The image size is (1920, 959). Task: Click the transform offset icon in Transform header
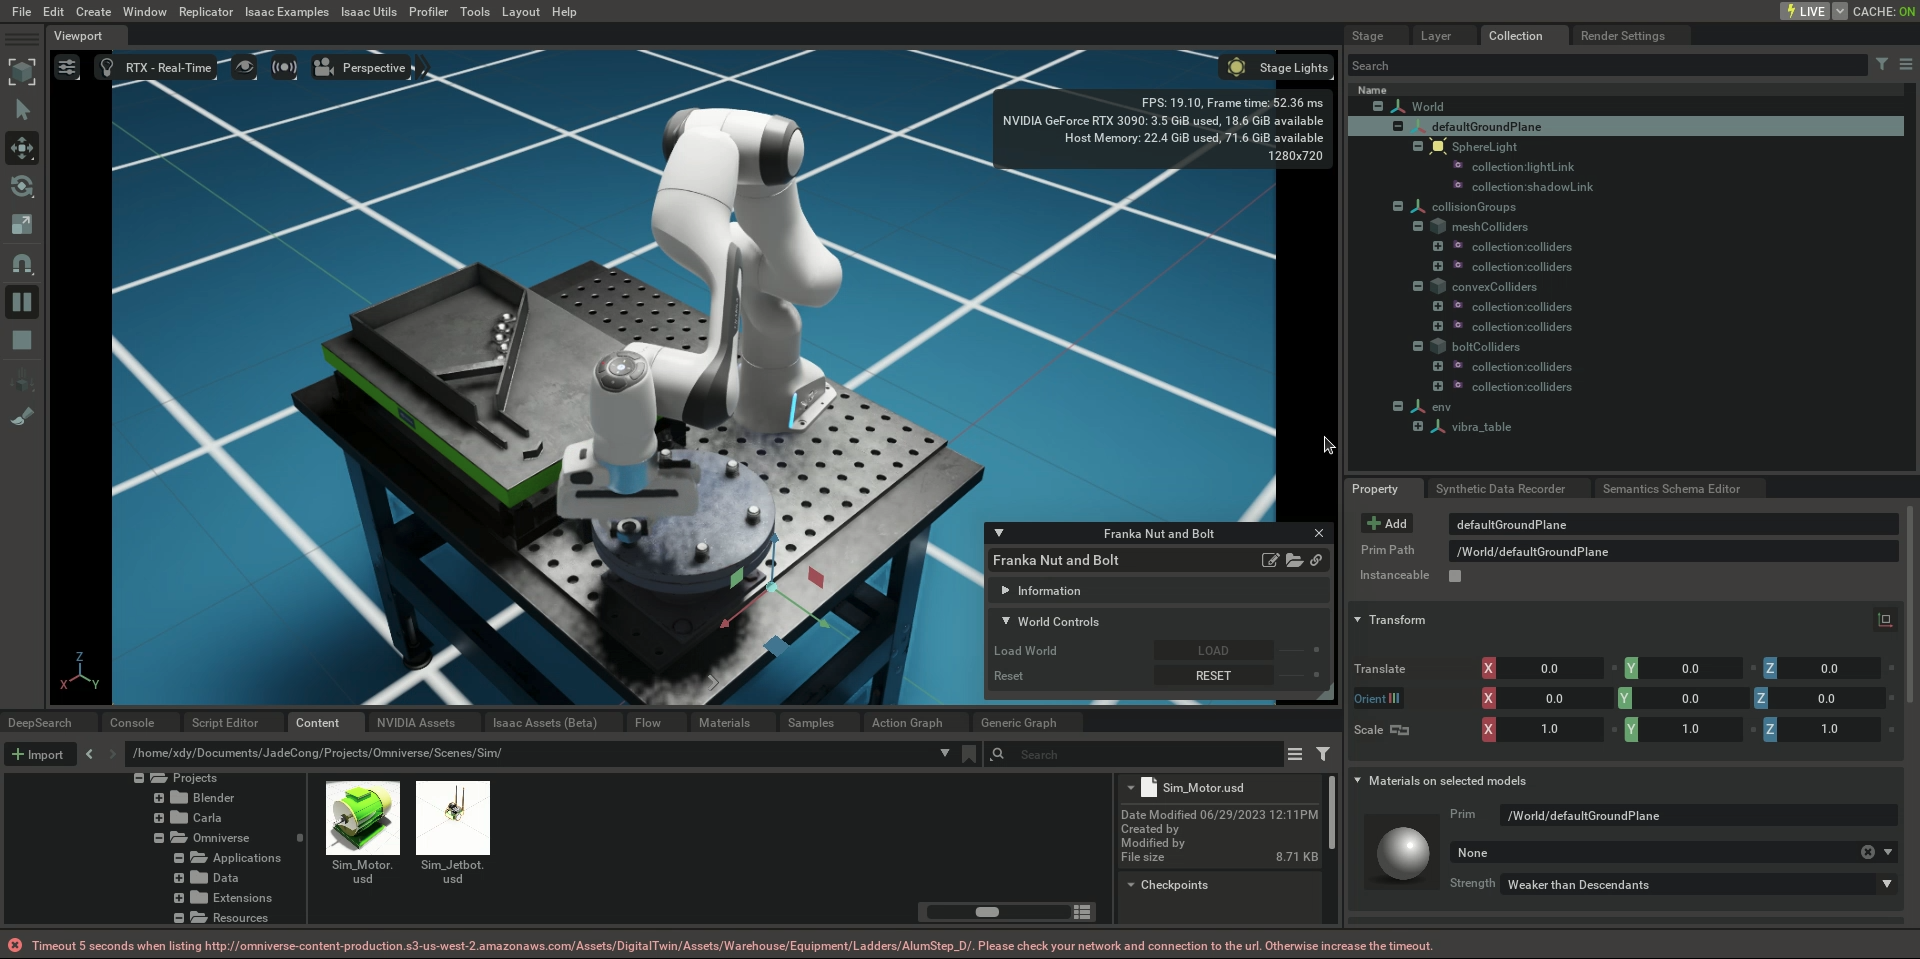[x=1885, y=620]
